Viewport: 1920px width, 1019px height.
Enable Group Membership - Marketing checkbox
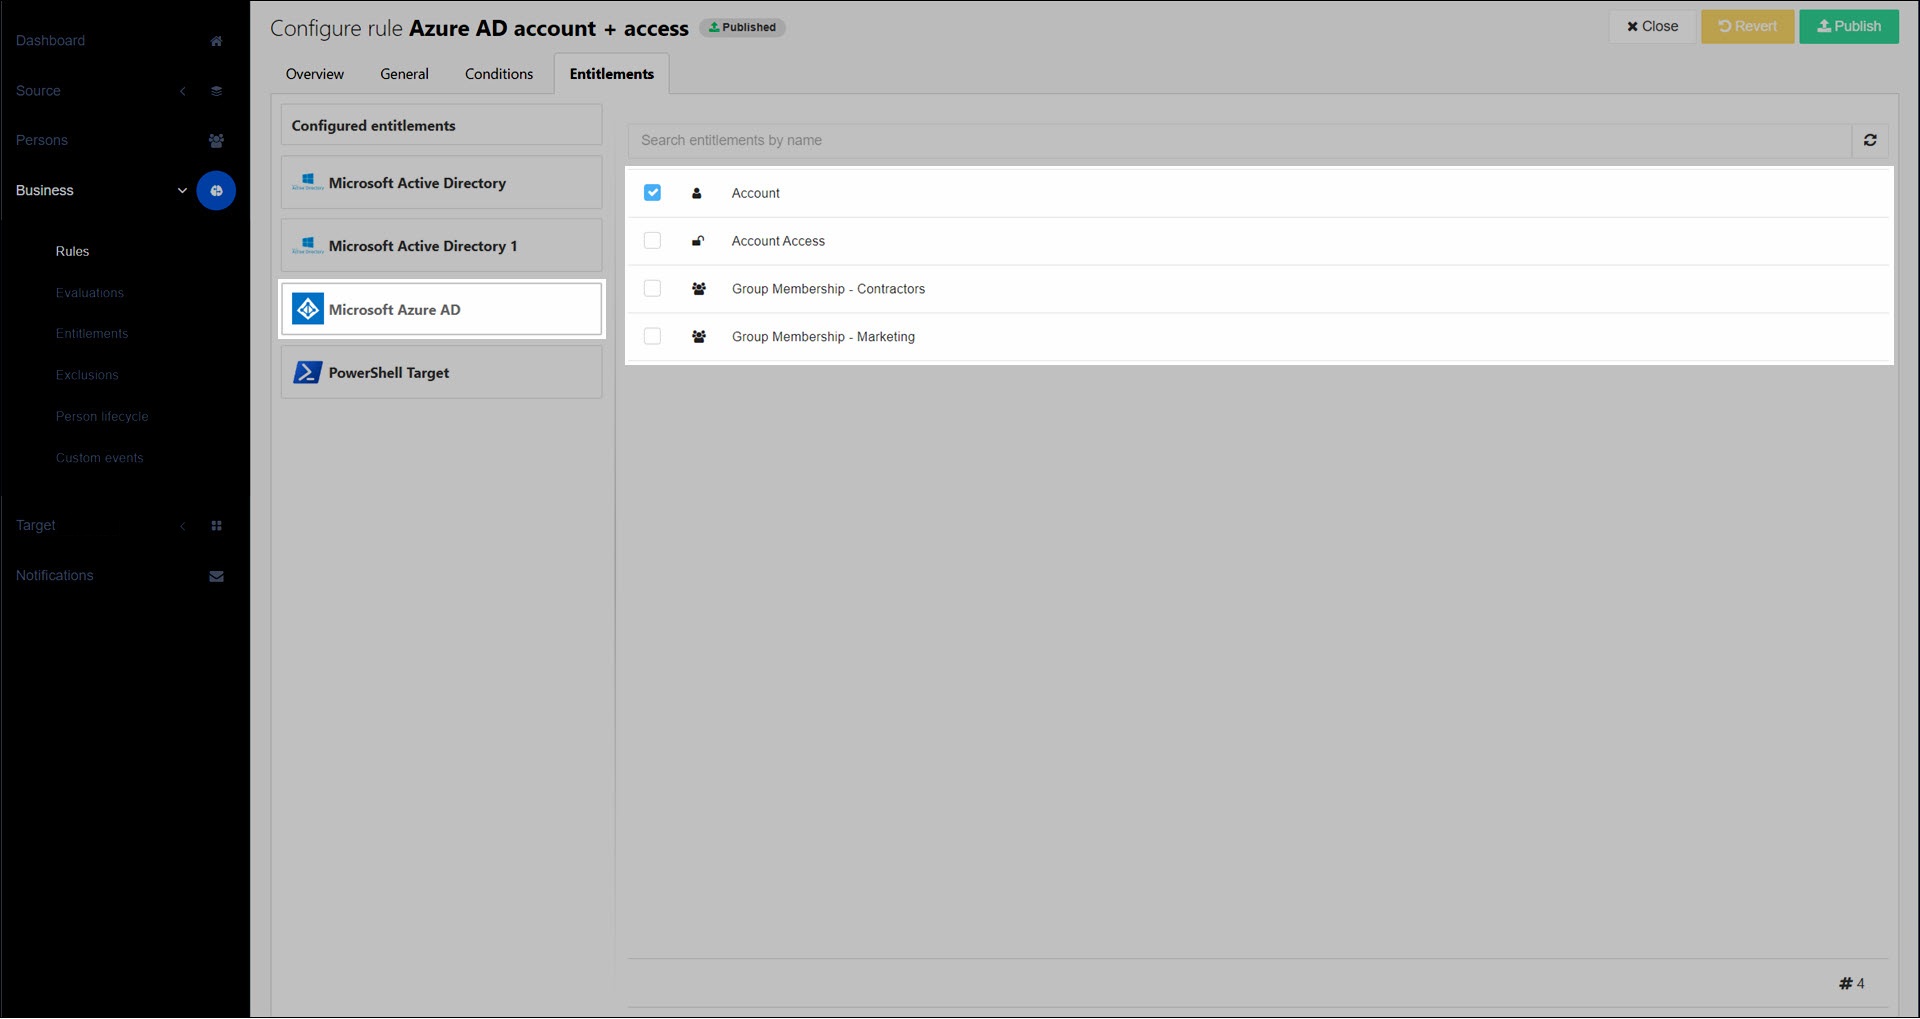pyautogui.click(x=652, y=336)
